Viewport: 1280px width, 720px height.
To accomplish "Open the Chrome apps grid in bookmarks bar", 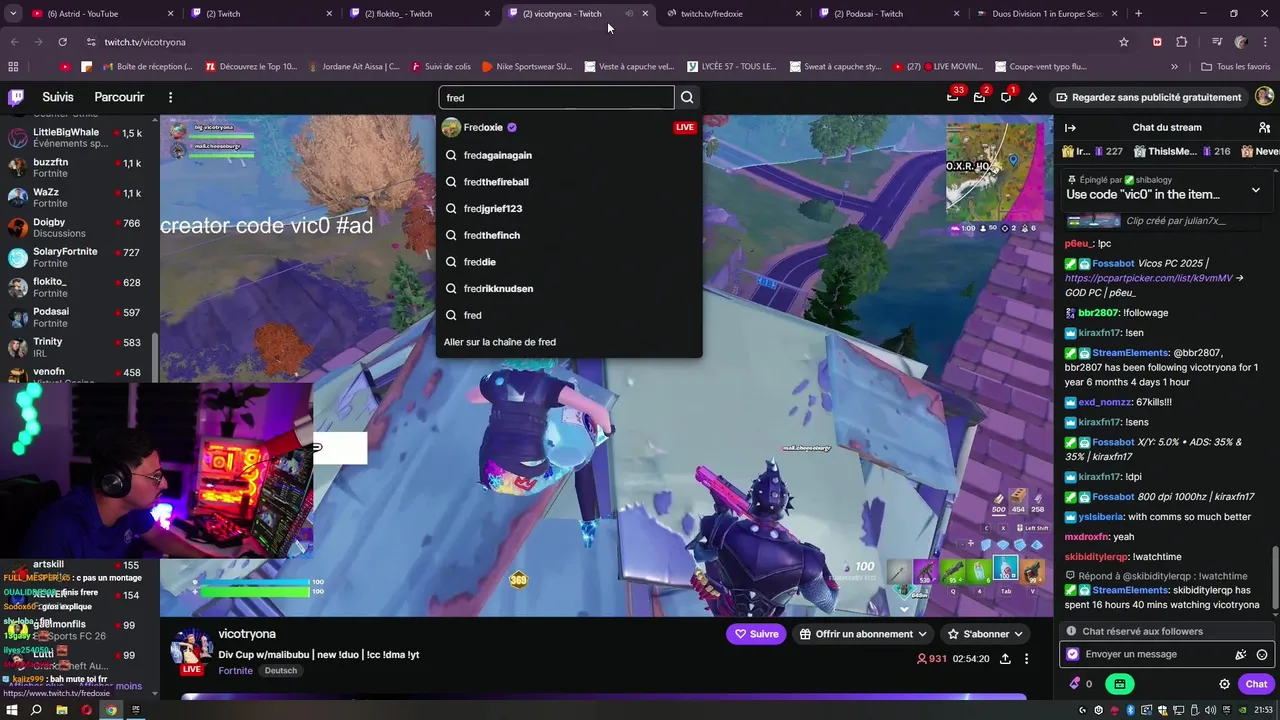I will click(x=13, y=67).
